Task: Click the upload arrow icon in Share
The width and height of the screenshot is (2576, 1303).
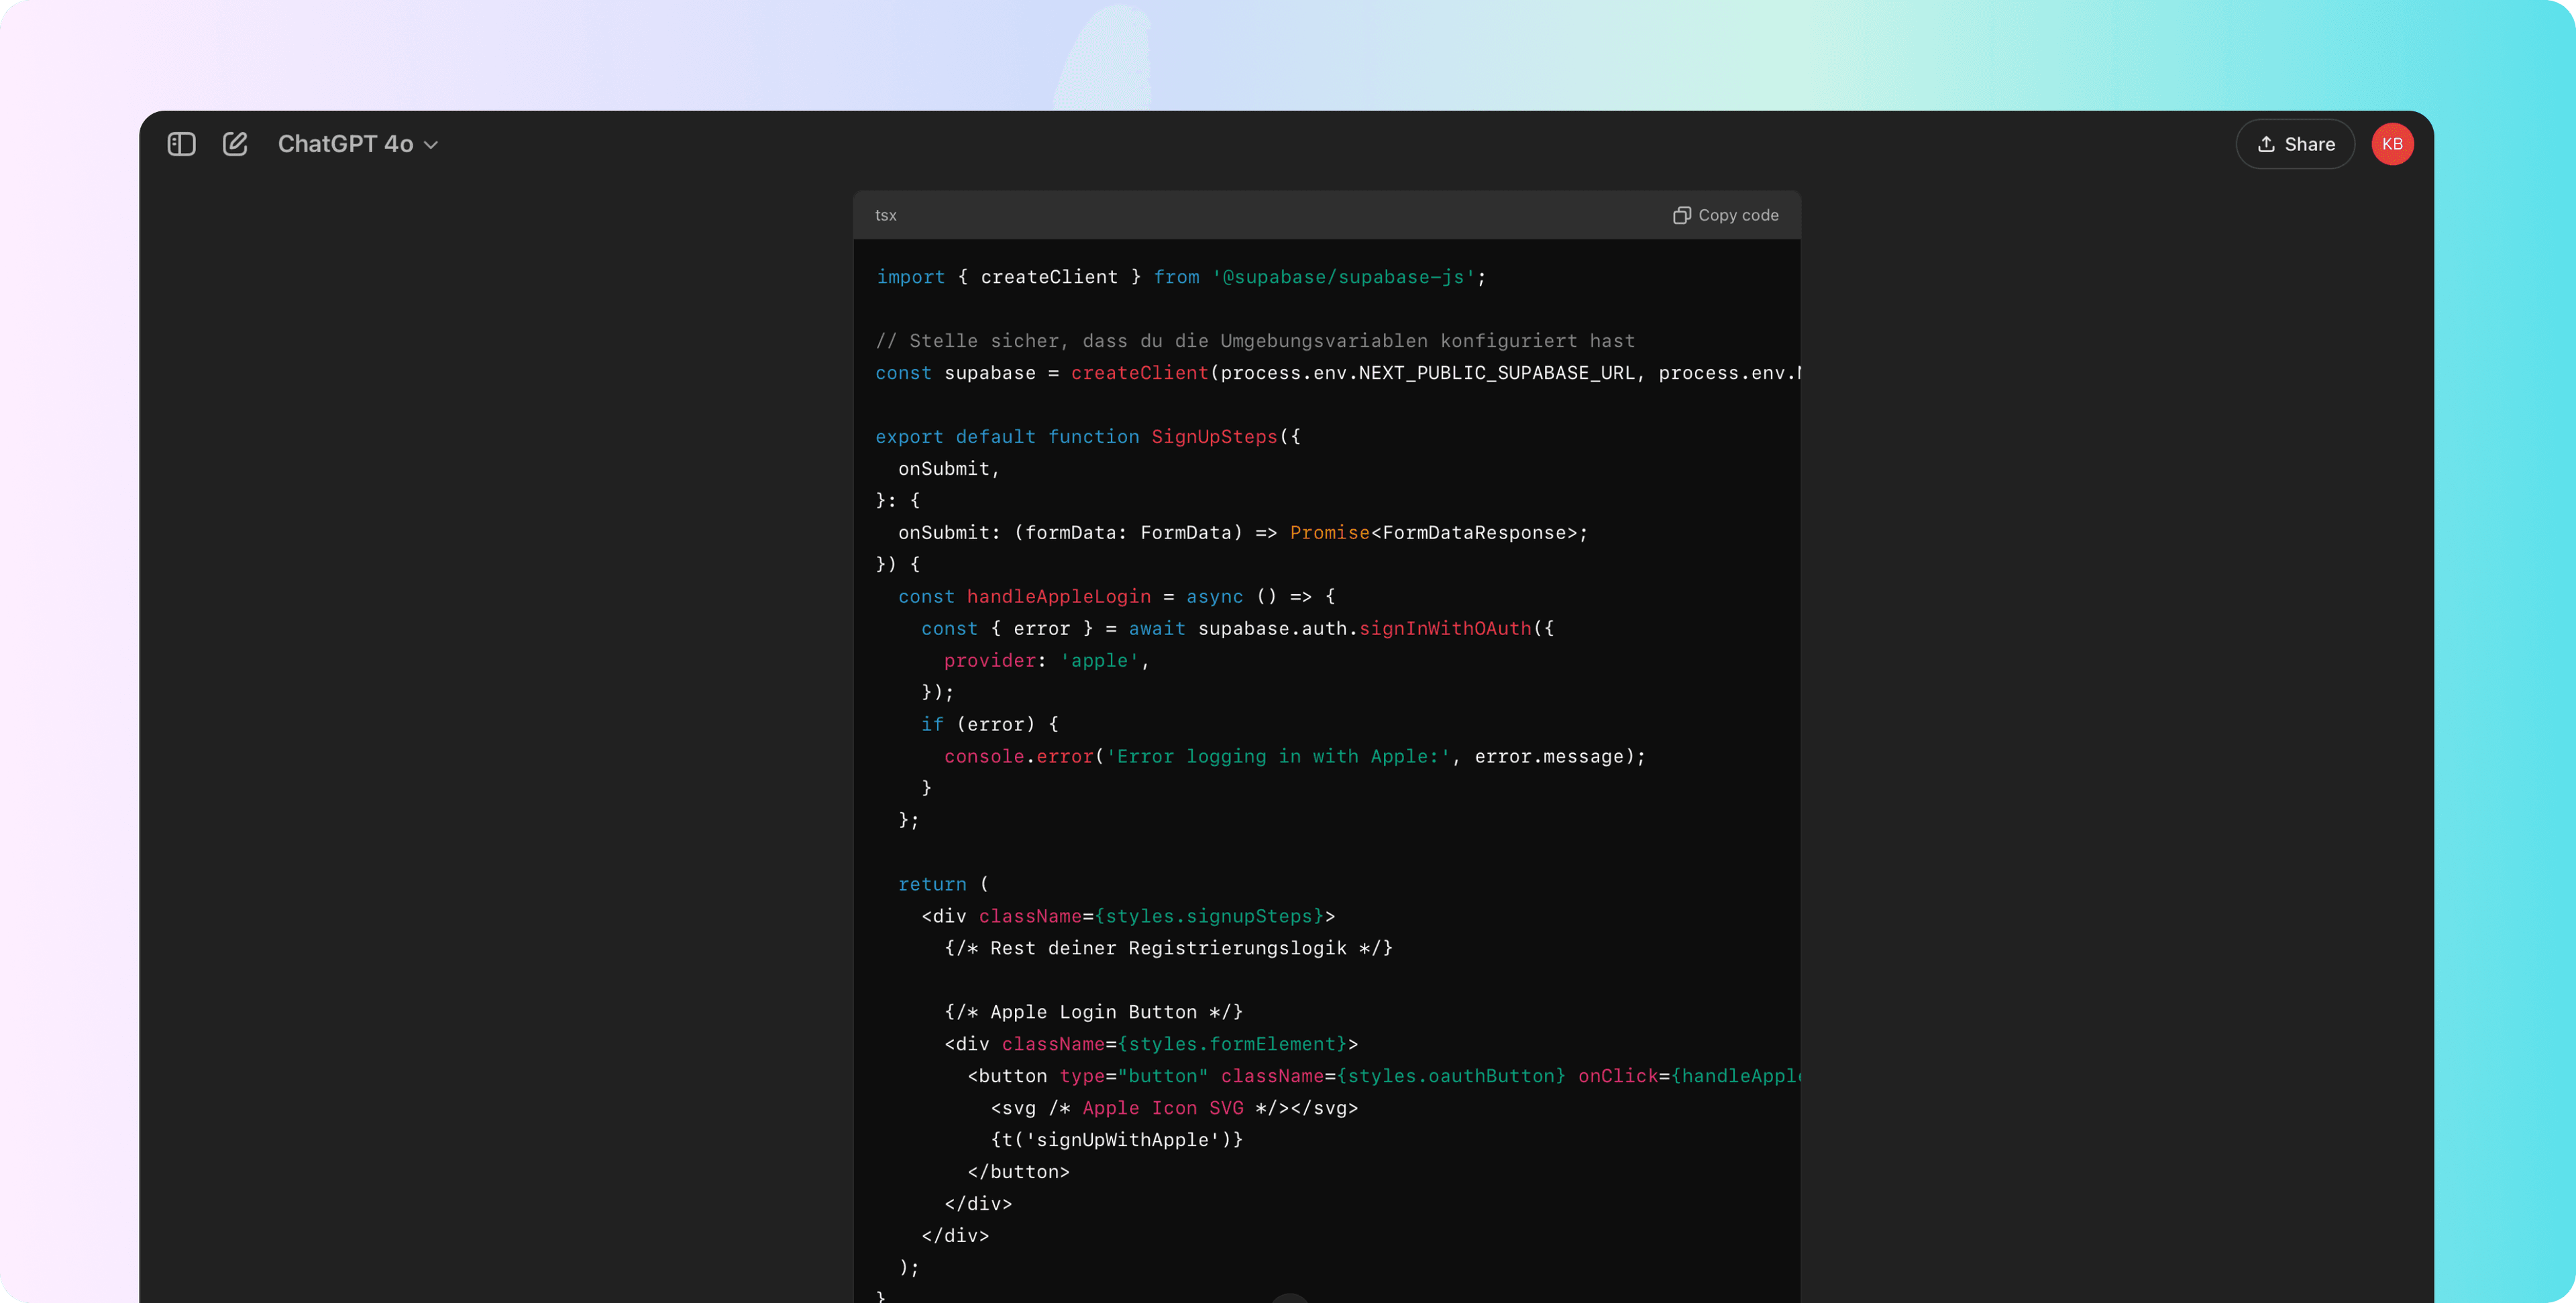Action: coord(2266,144)
